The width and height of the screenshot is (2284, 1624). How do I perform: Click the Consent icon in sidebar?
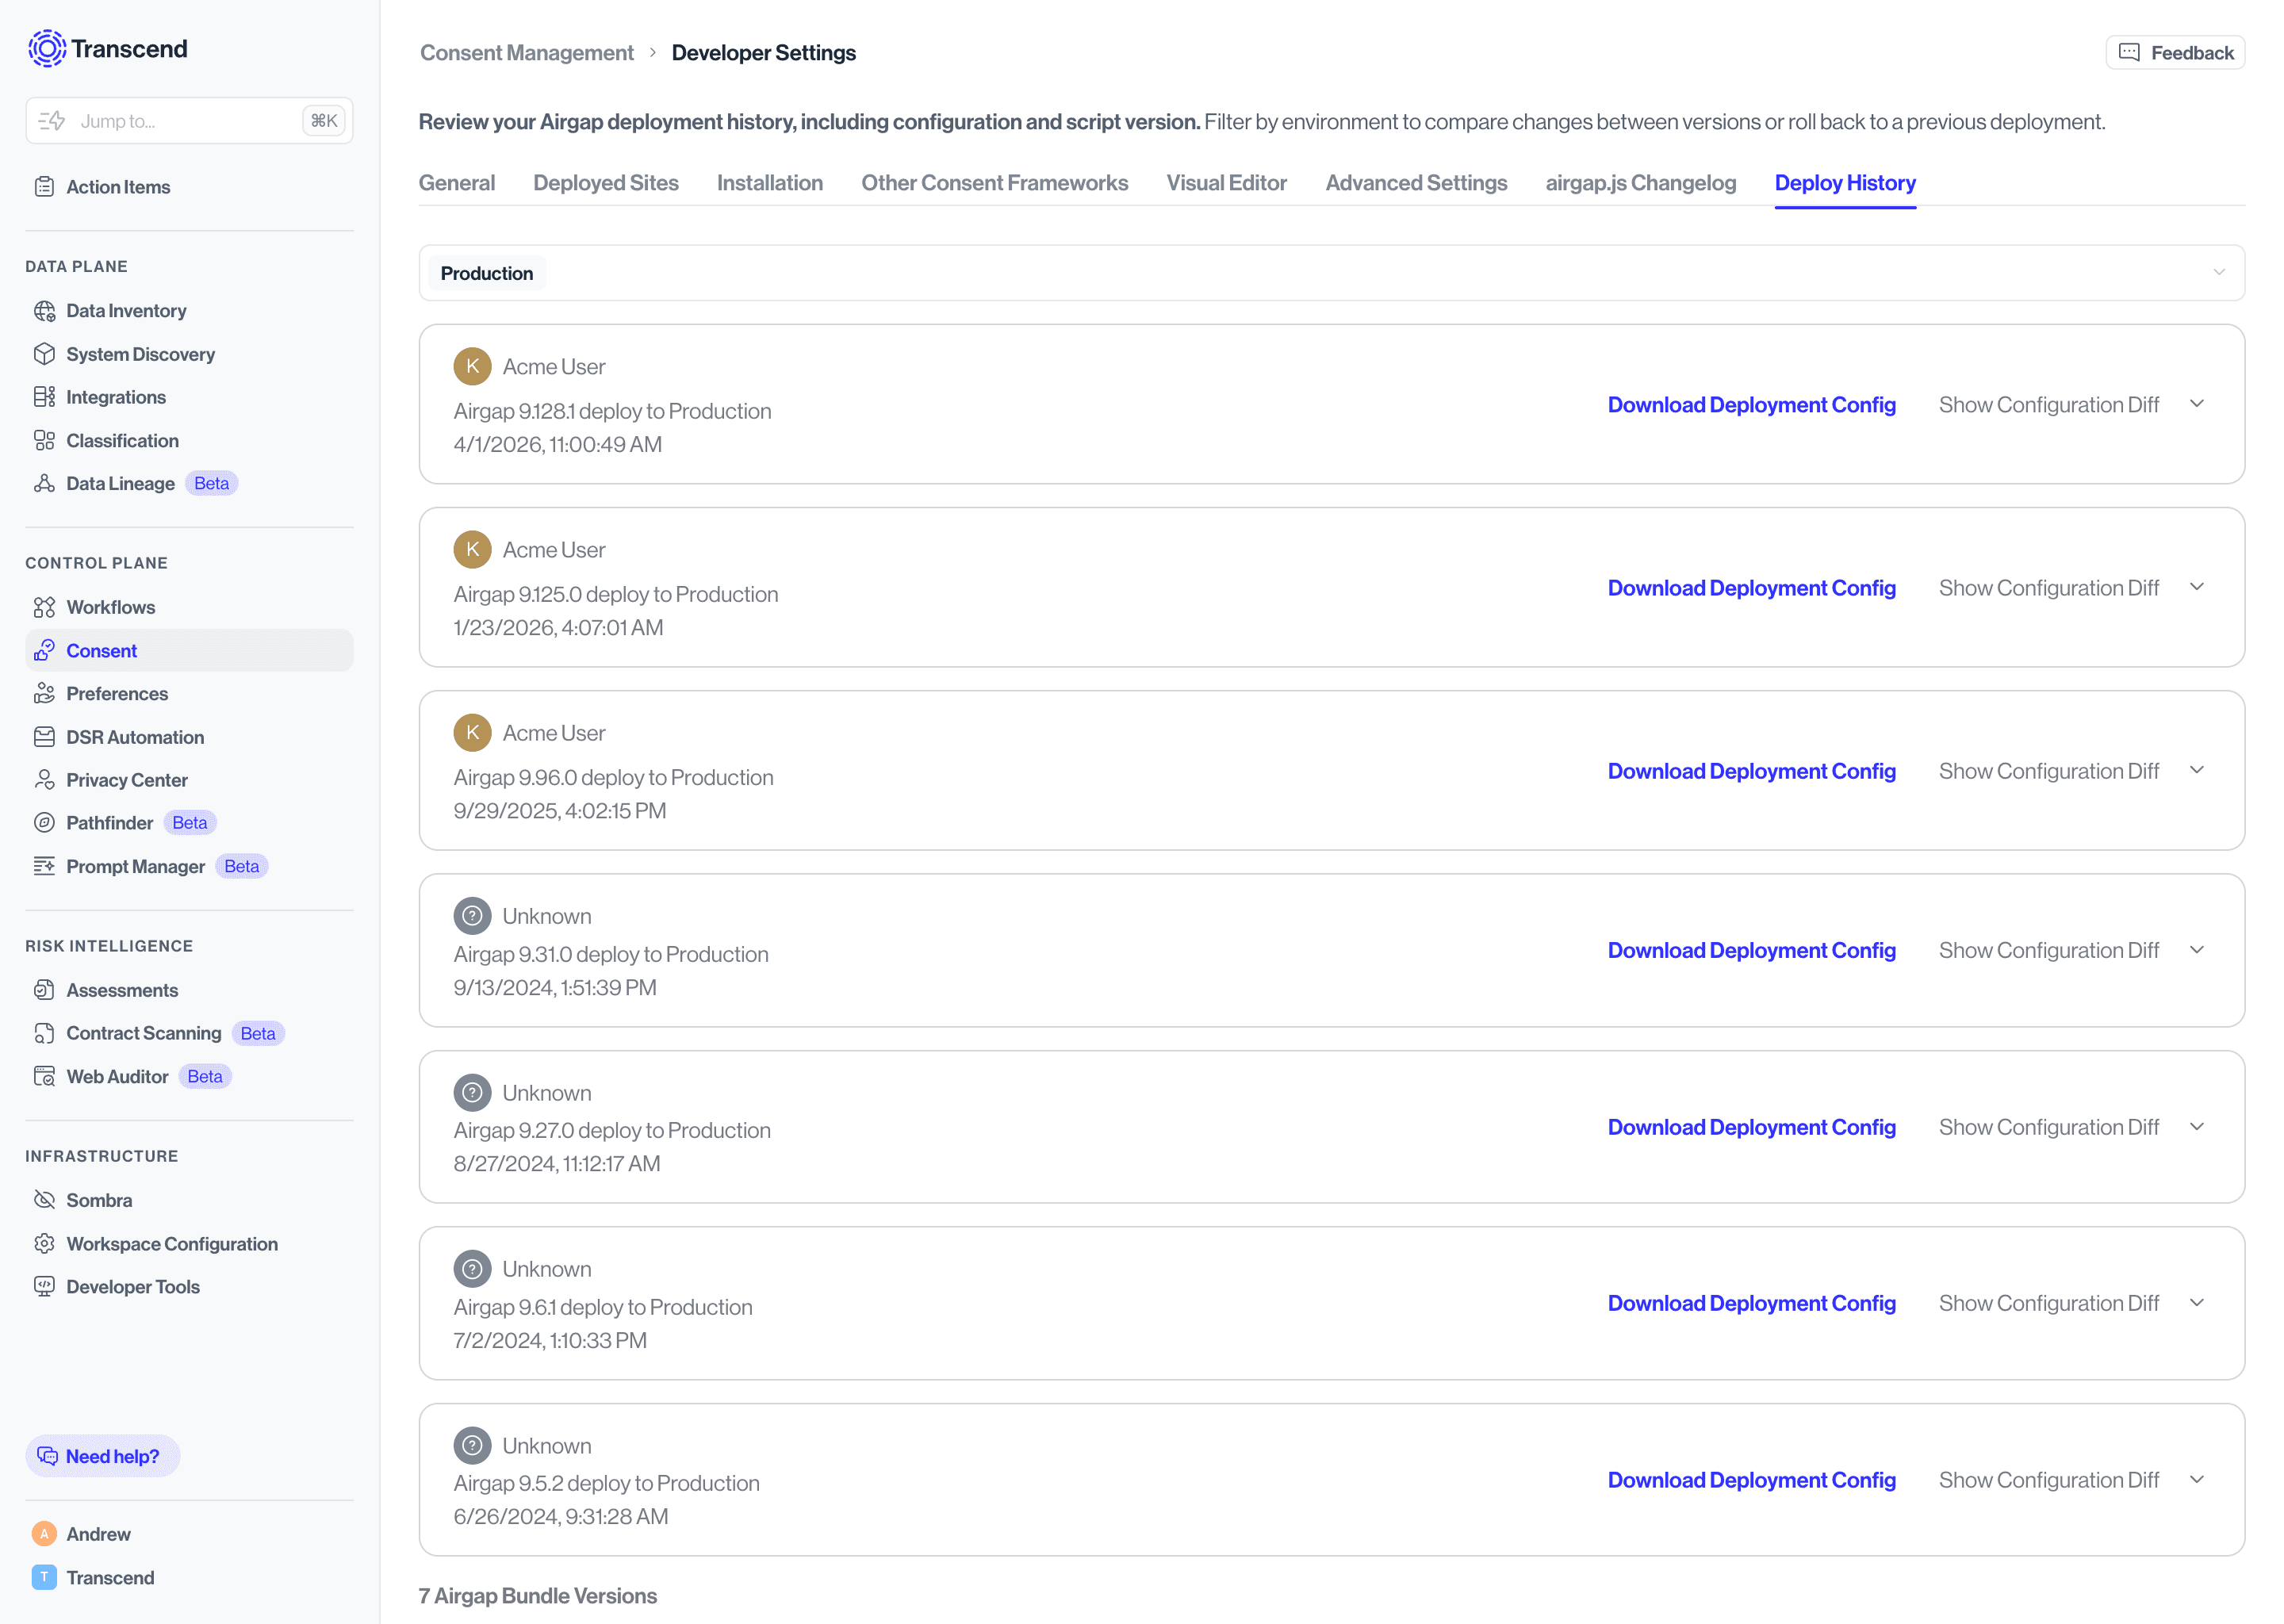pos(44,651)
